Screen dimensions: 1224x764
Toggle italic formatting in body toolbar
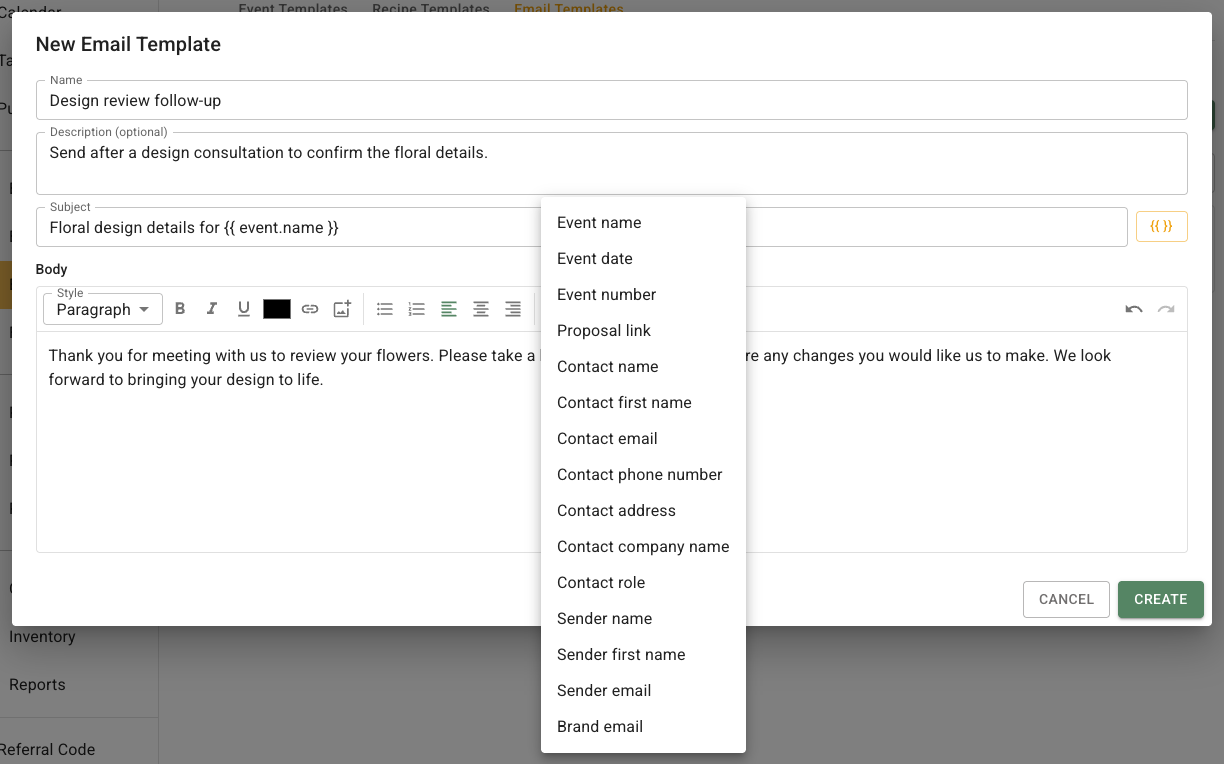(212, 309)
